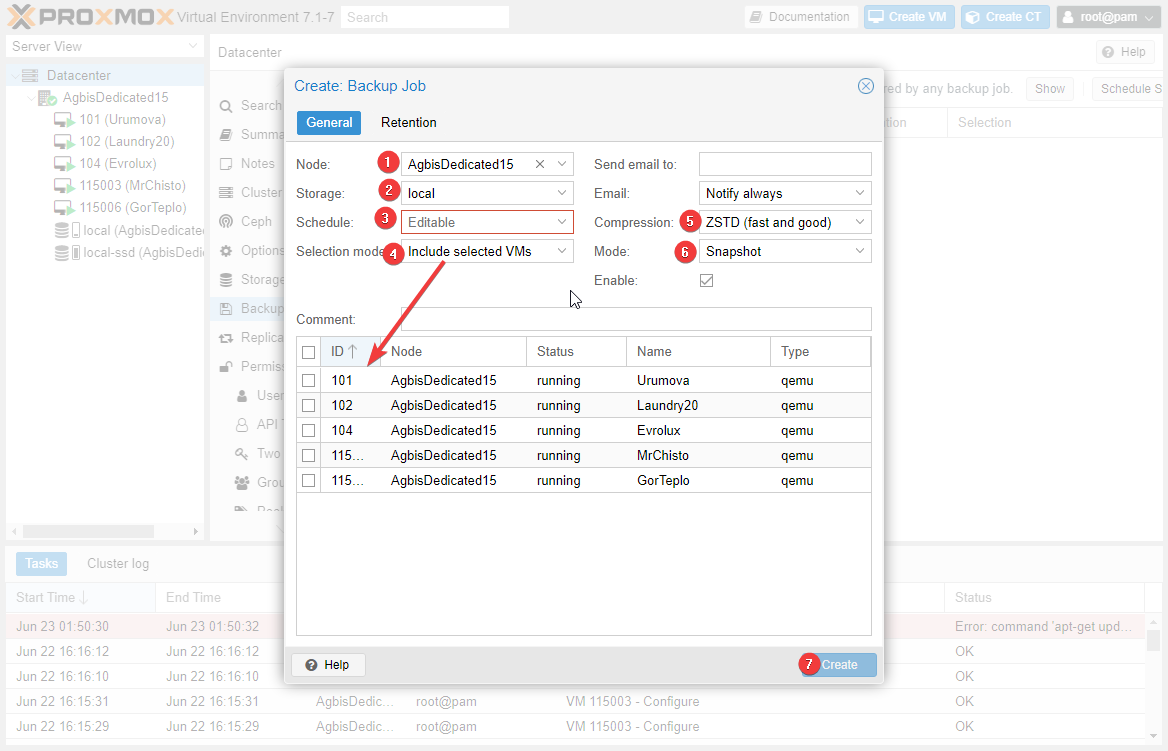Toggle the Enable checkbox
The width and height of the screenshot is (1168, 751).
(x=706, y=281)
